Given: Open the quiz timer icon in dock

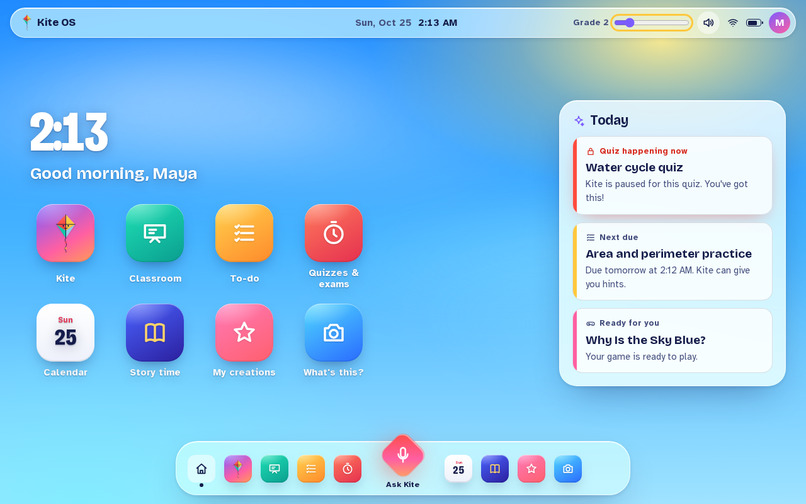Looking at the screenshot, I should point(347,469).
